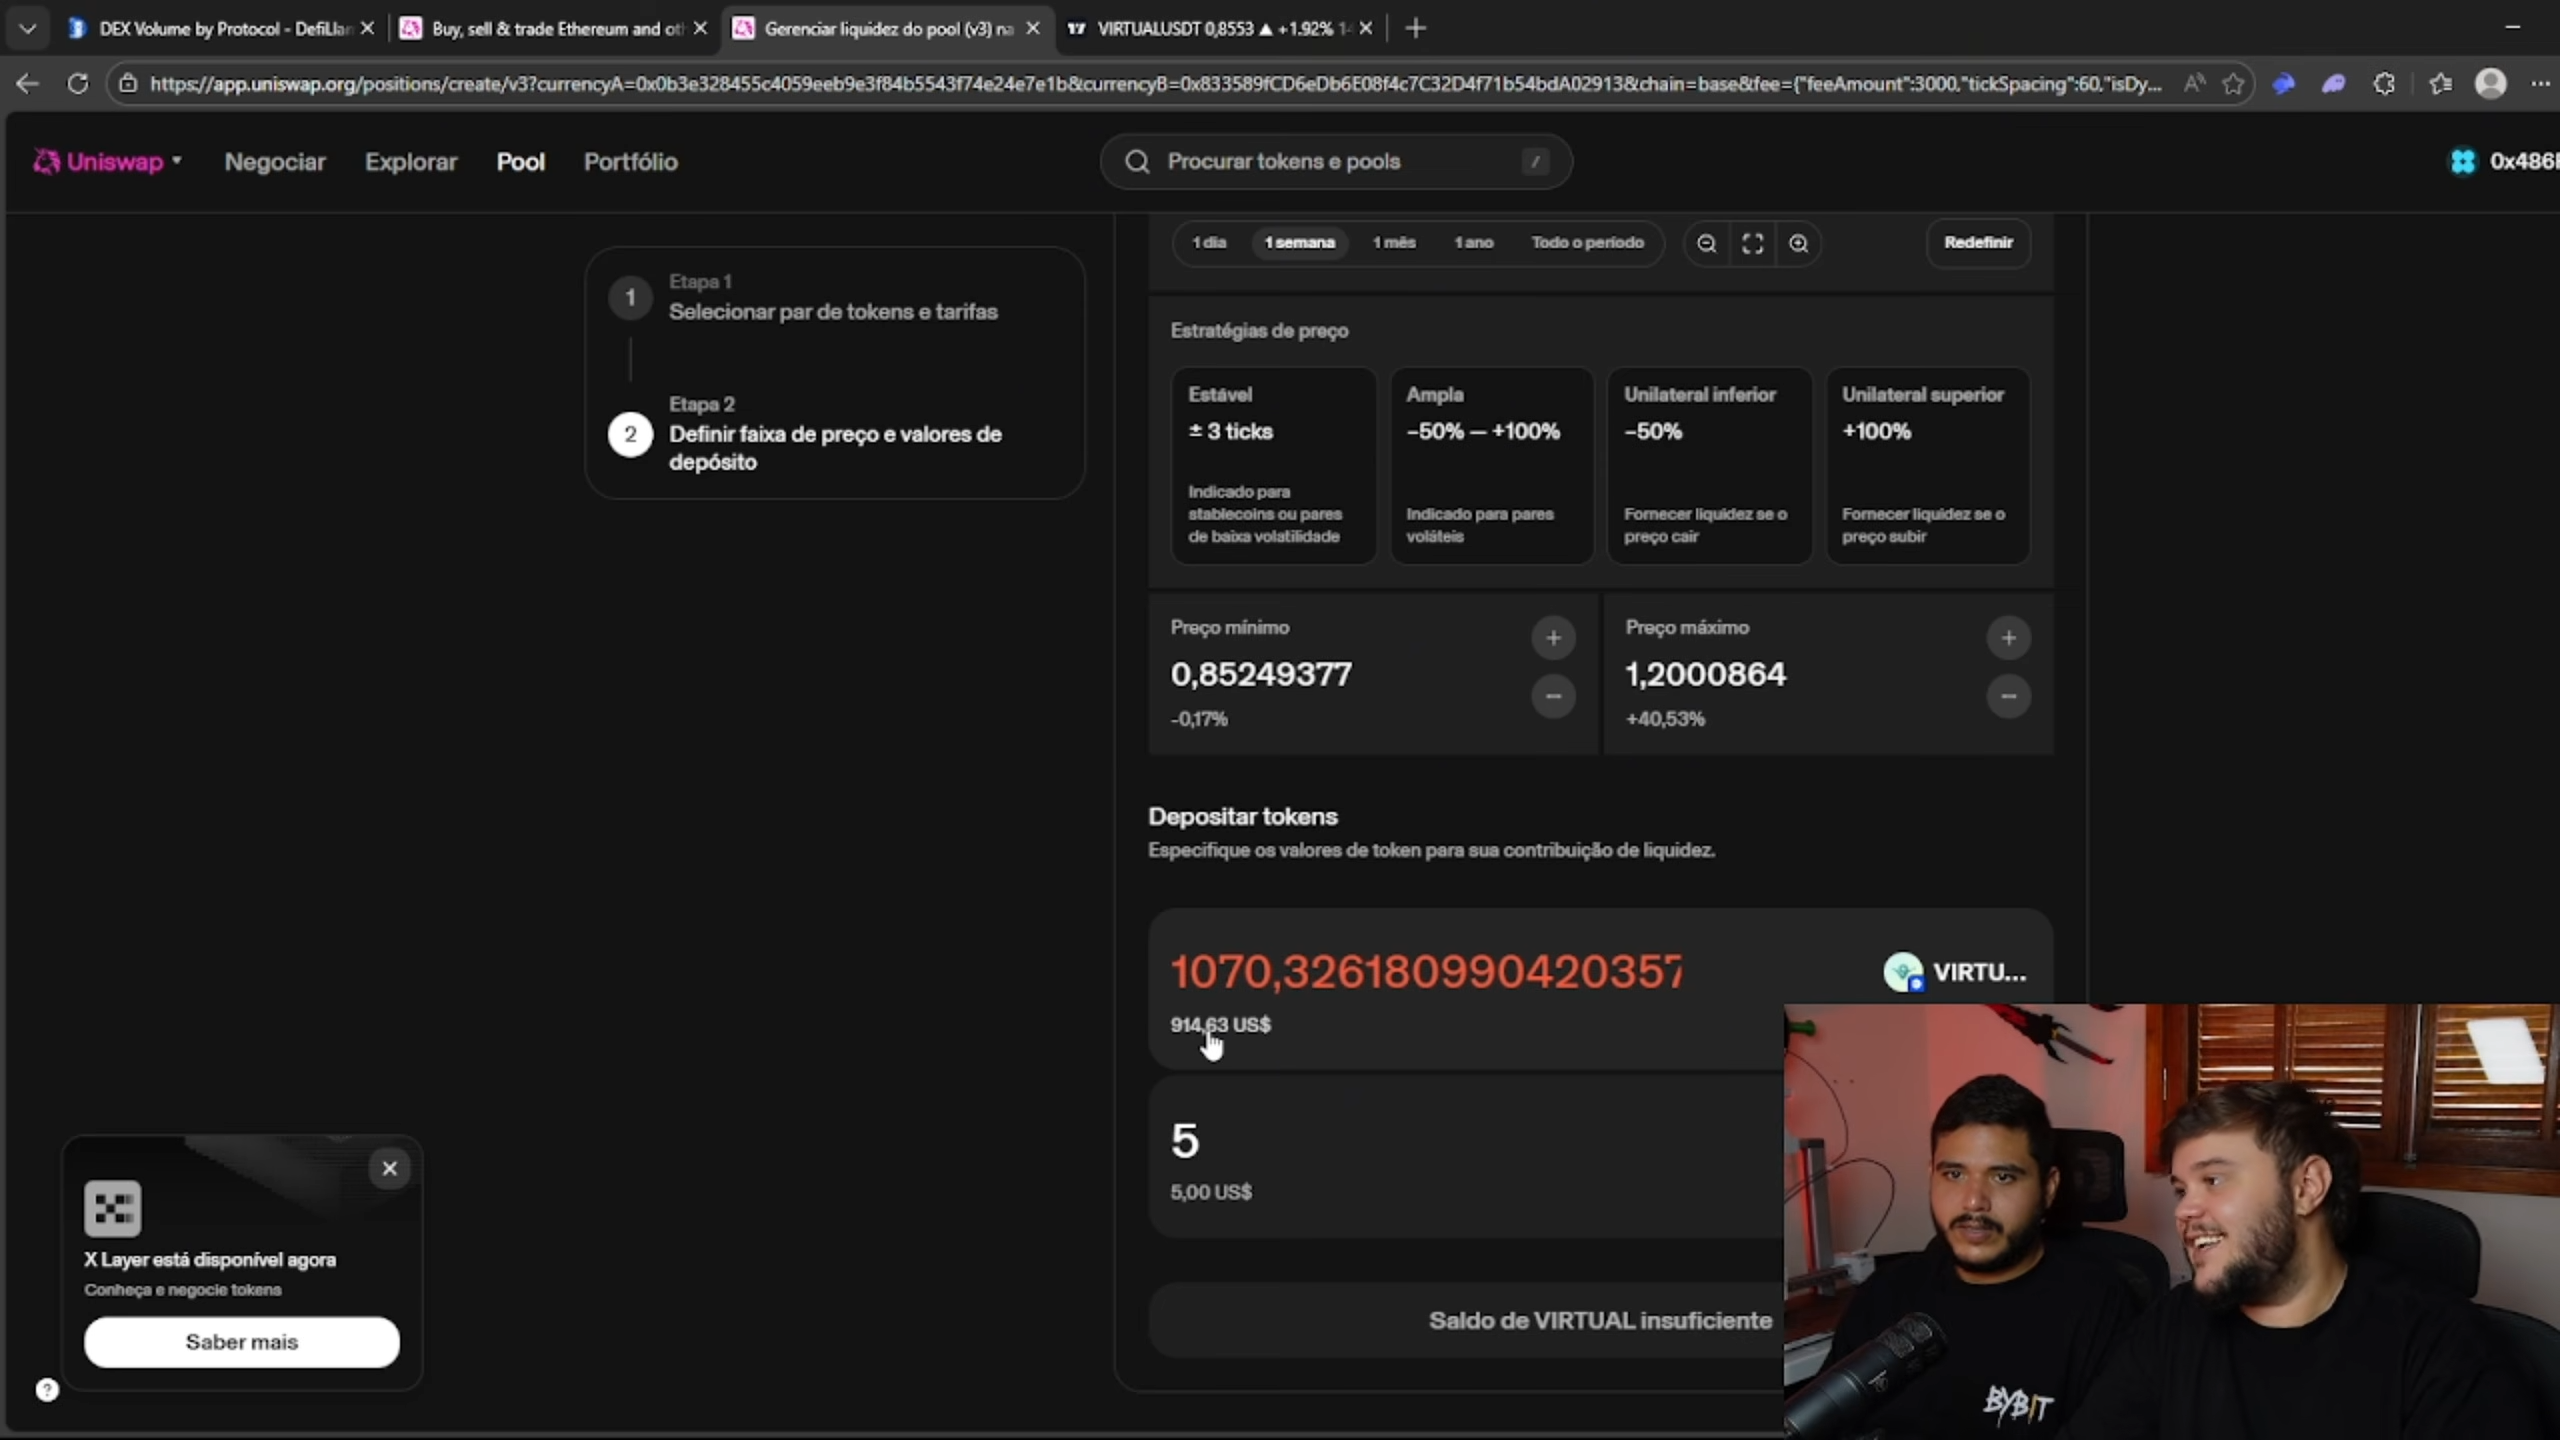The image size is (2560, 1440).
Task: Close the VIRTUALUSDT tab
Action: (1366, 28)
